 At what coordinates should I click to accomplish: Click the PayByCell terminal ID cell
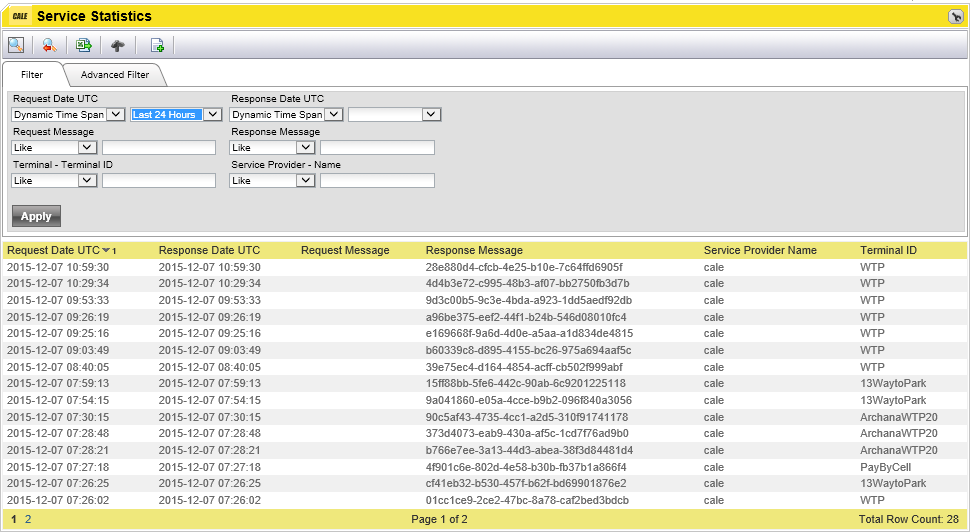(x=885, y=467)
